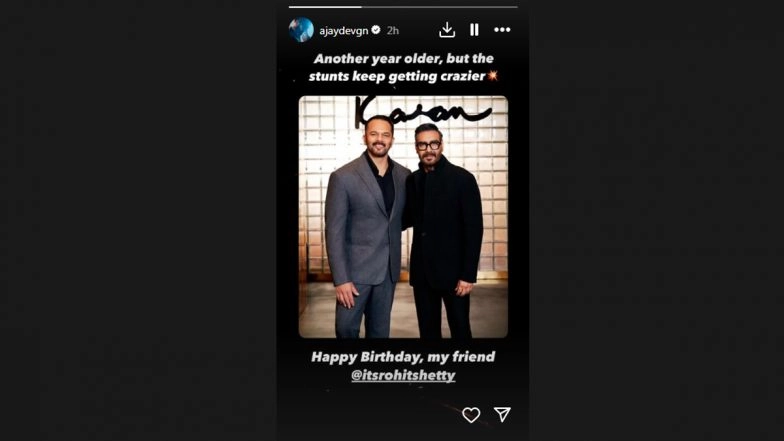Download the story using the download icon
The height and width of the screenshot is (441, 784).
(447, 30)
